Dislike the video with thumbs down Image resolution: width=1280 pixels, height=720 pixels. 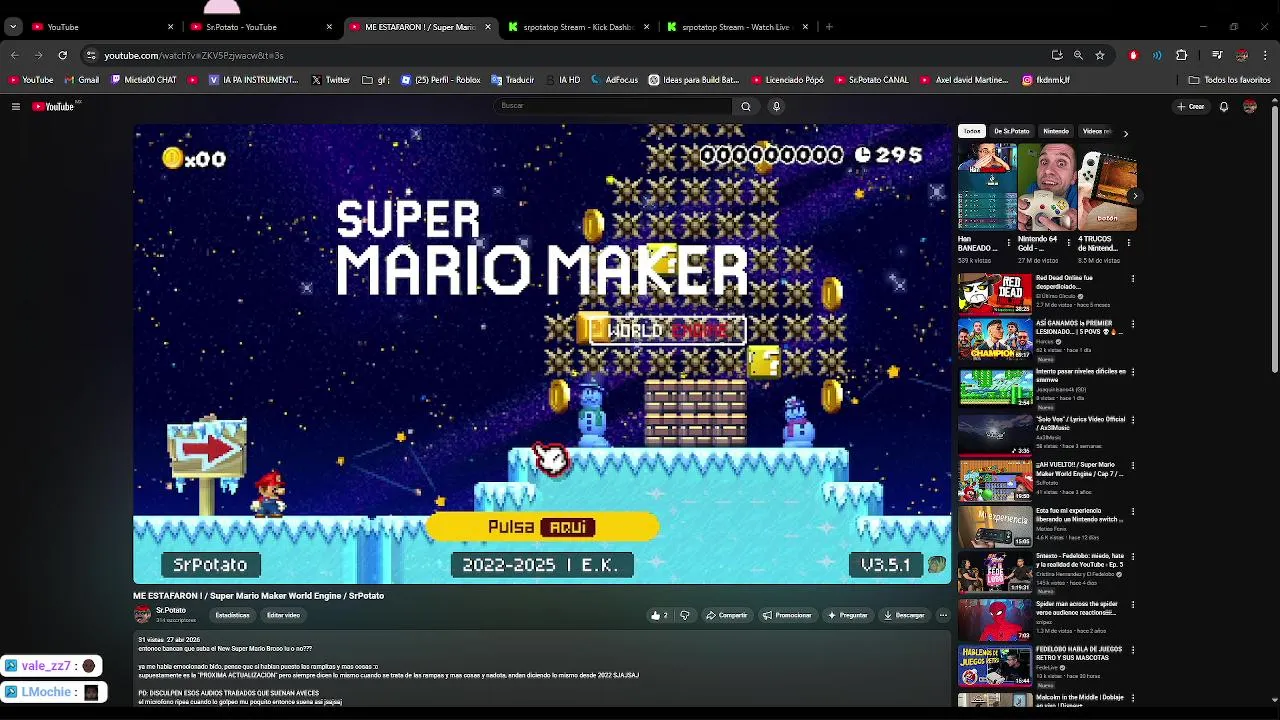click(685, 615)
